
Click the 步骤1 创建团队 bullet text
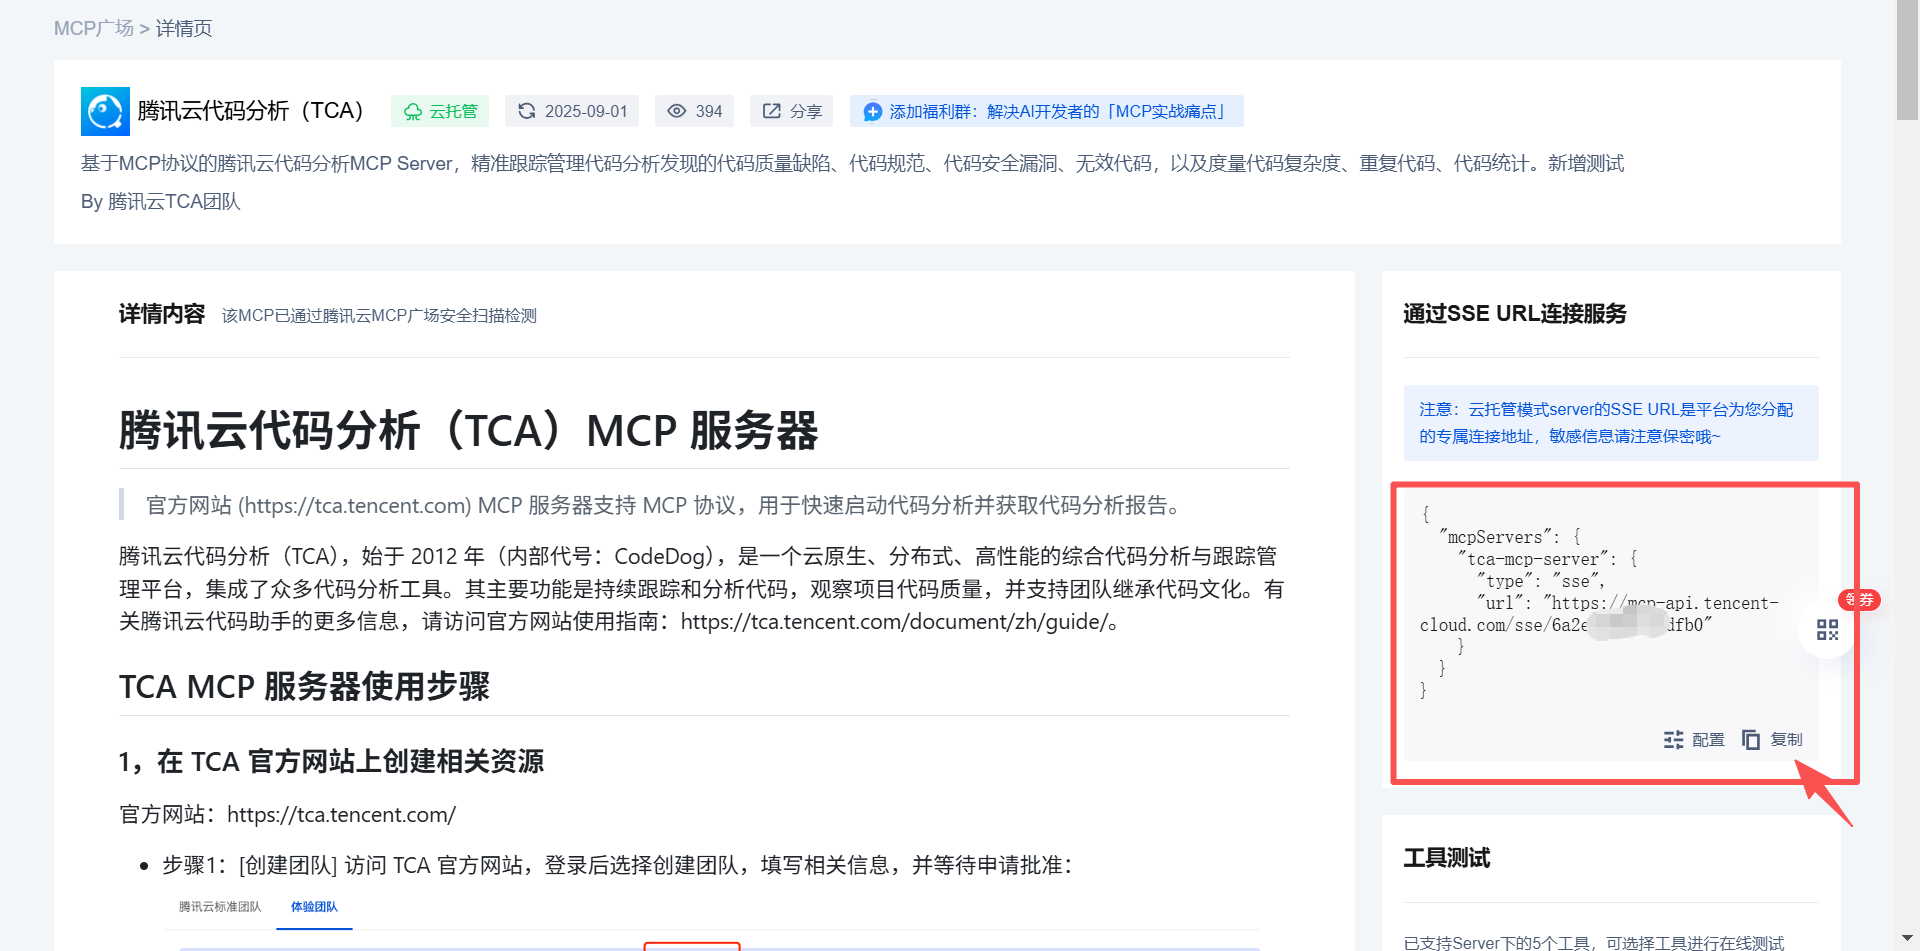pos(617,865)
